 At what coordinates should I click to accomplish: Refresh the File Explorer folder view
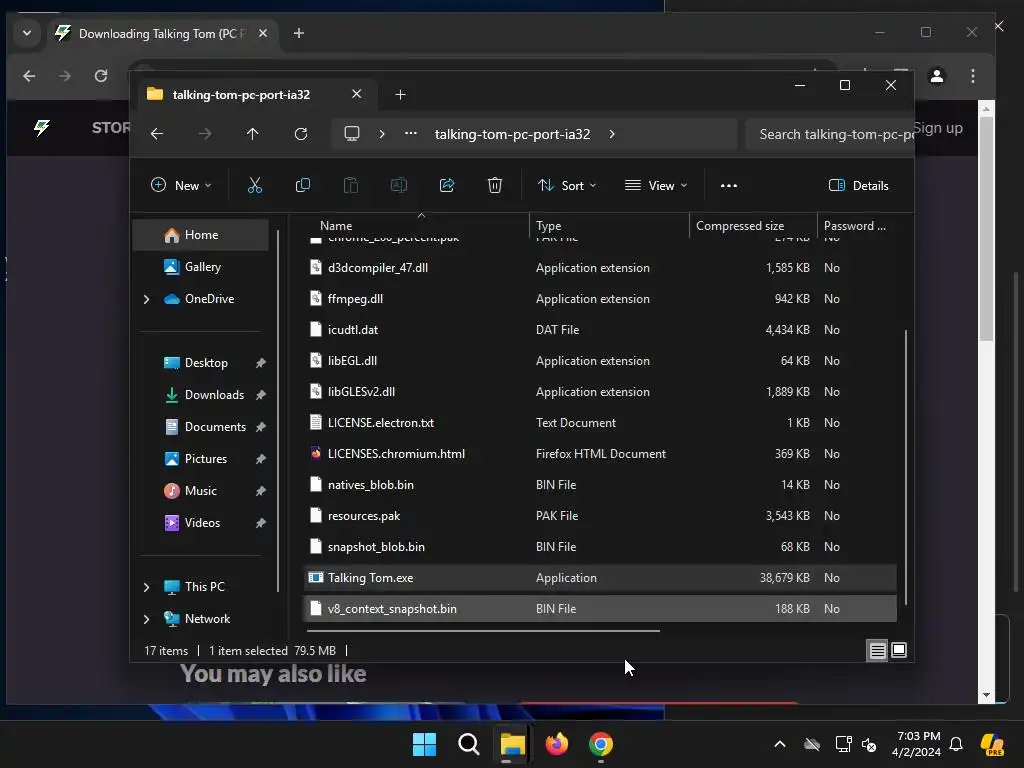click(x=301, y=134)
